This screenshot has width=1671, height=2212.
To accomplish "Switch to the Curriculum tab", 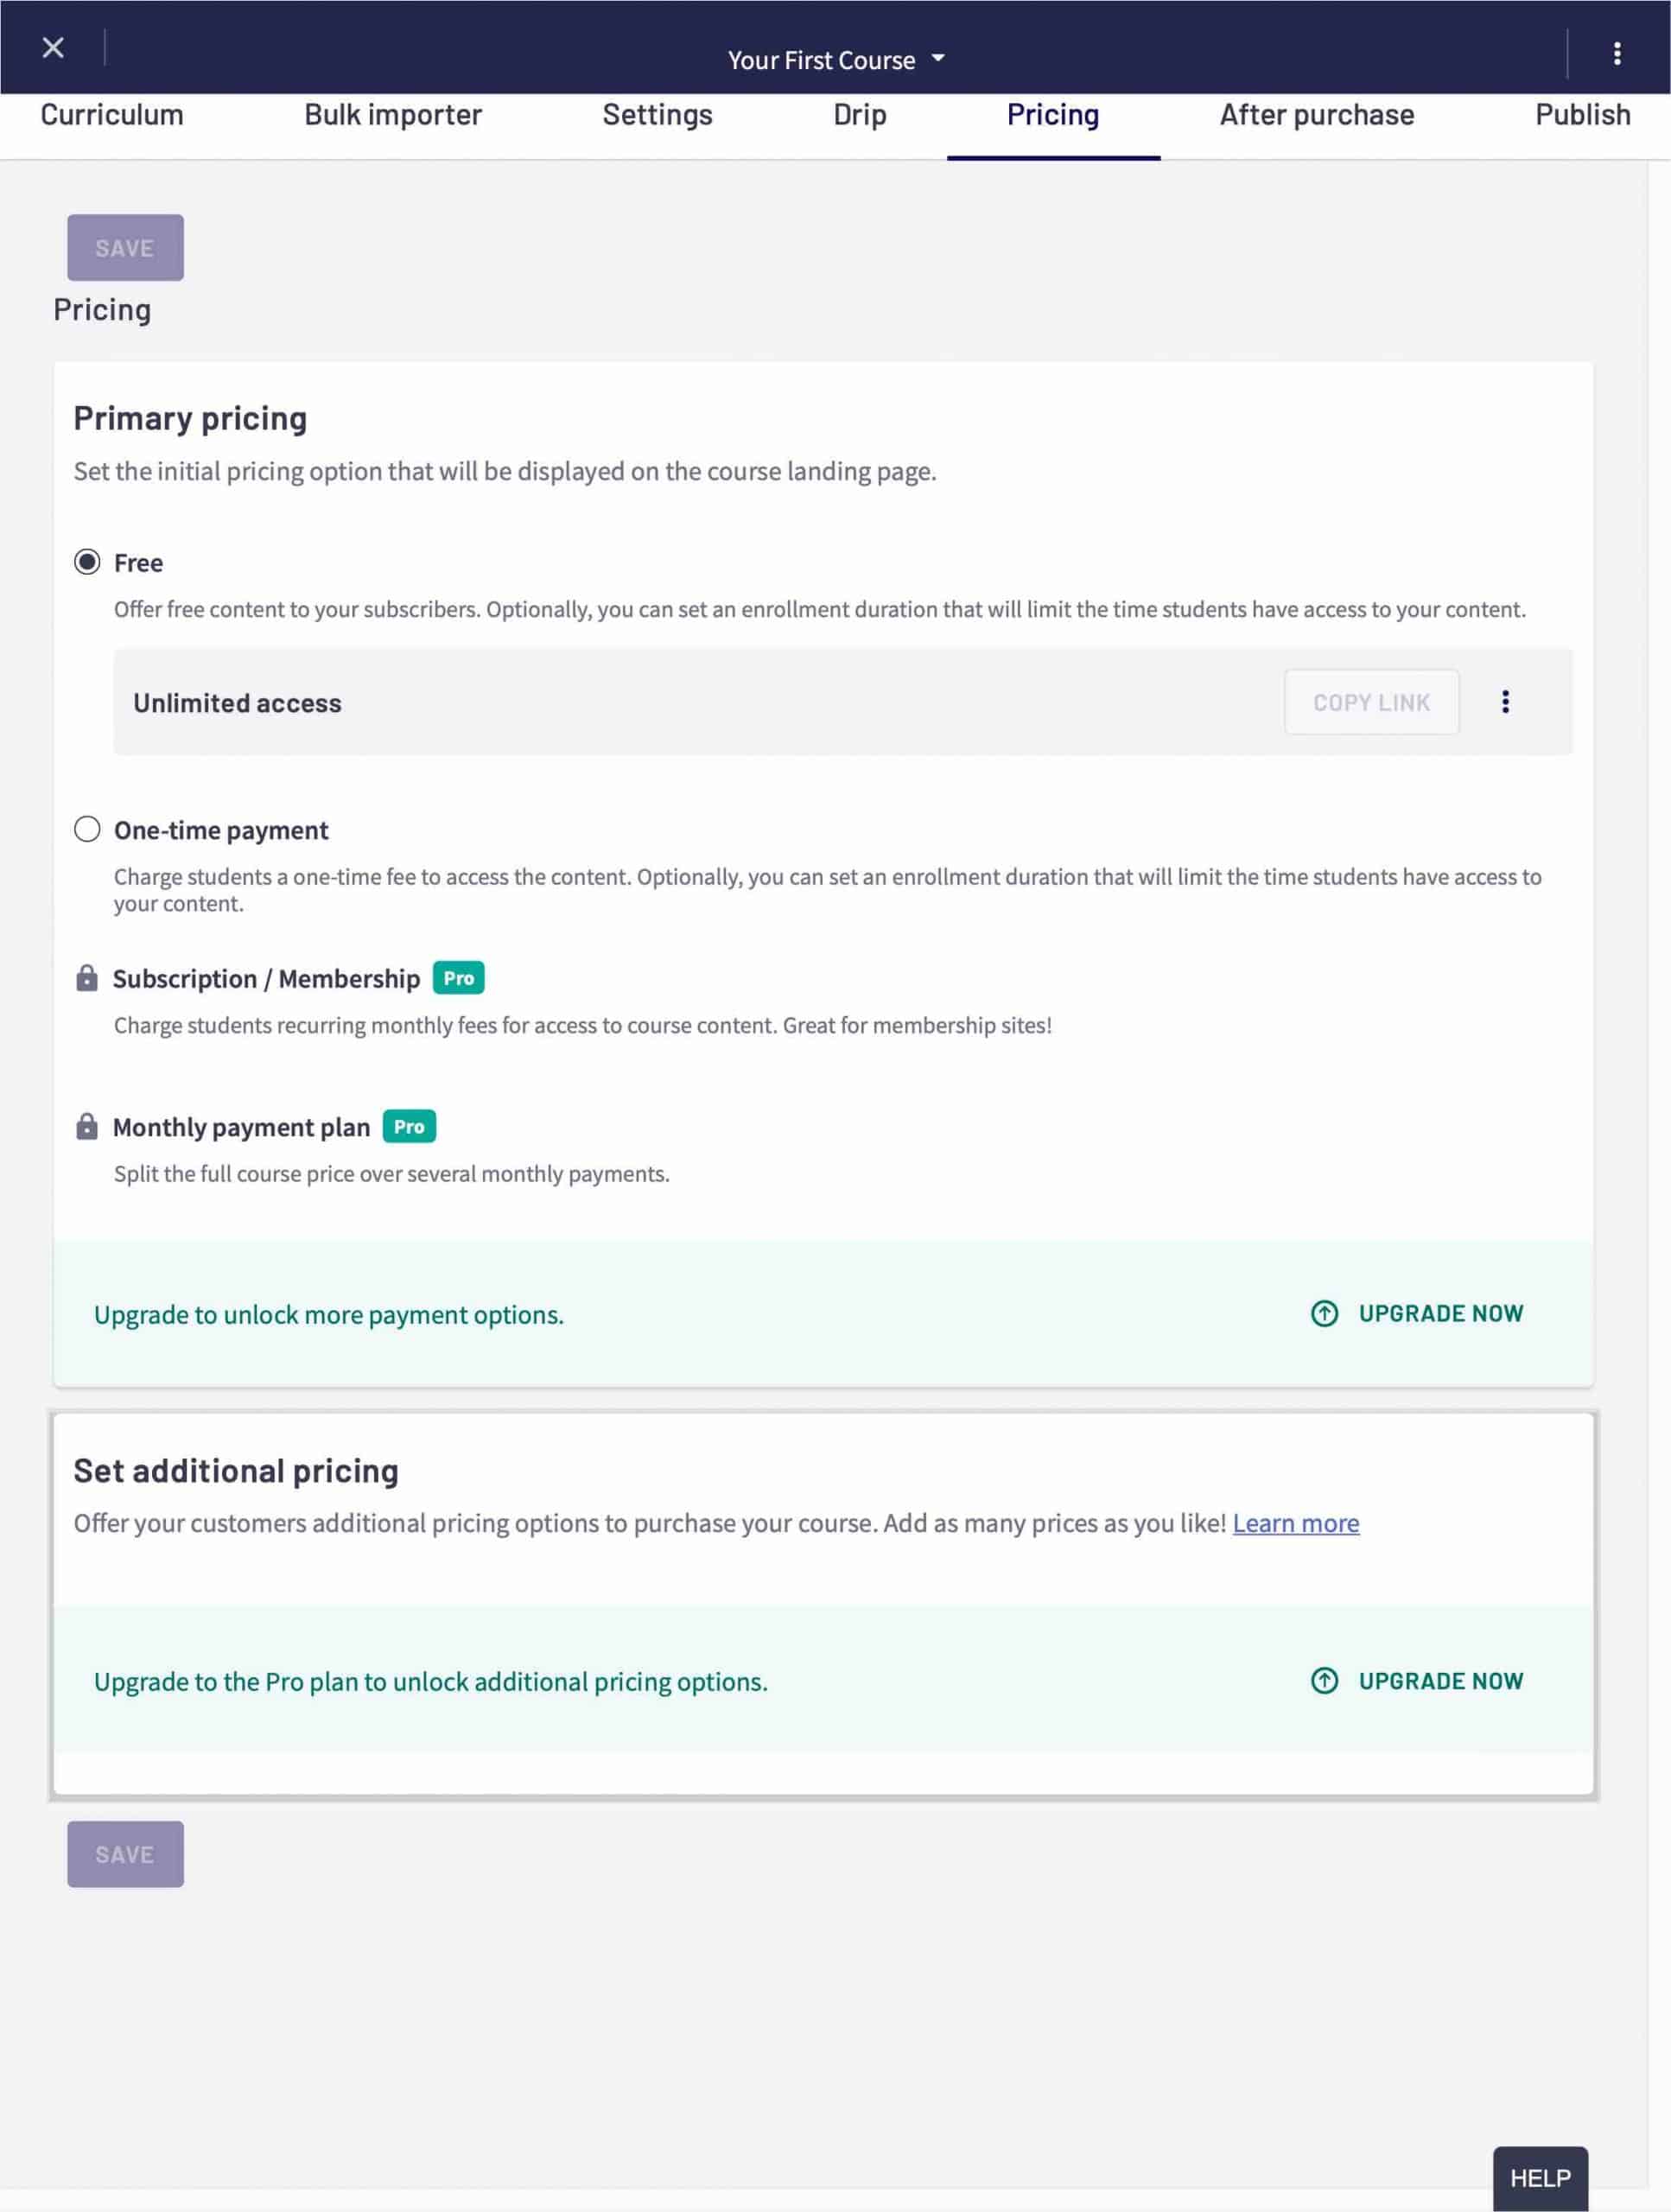I will click(x=112, y=115).
